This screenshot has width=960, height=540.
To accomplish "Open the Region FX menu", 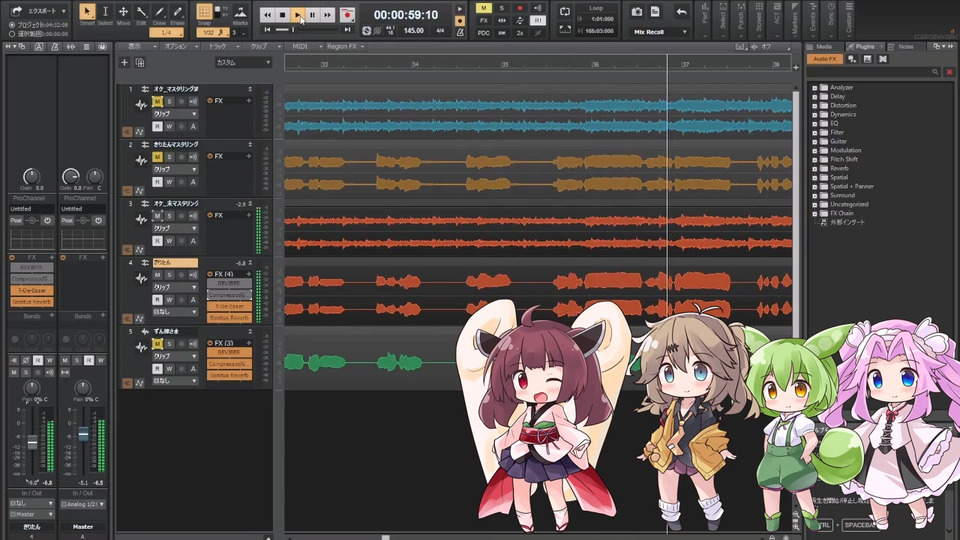I will coord(345,47).
